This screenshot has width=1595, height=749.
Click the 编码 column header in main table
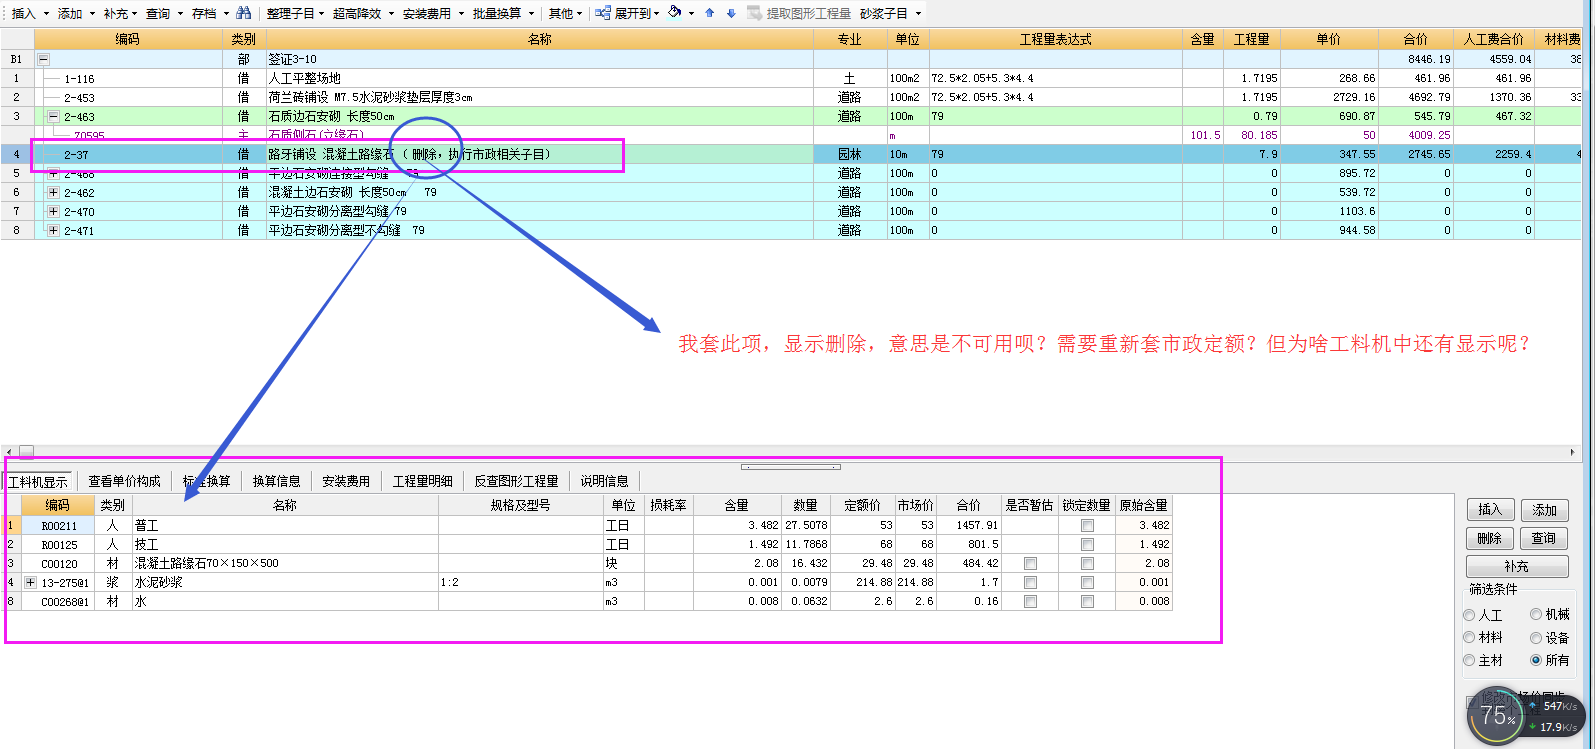pos(127,39)
